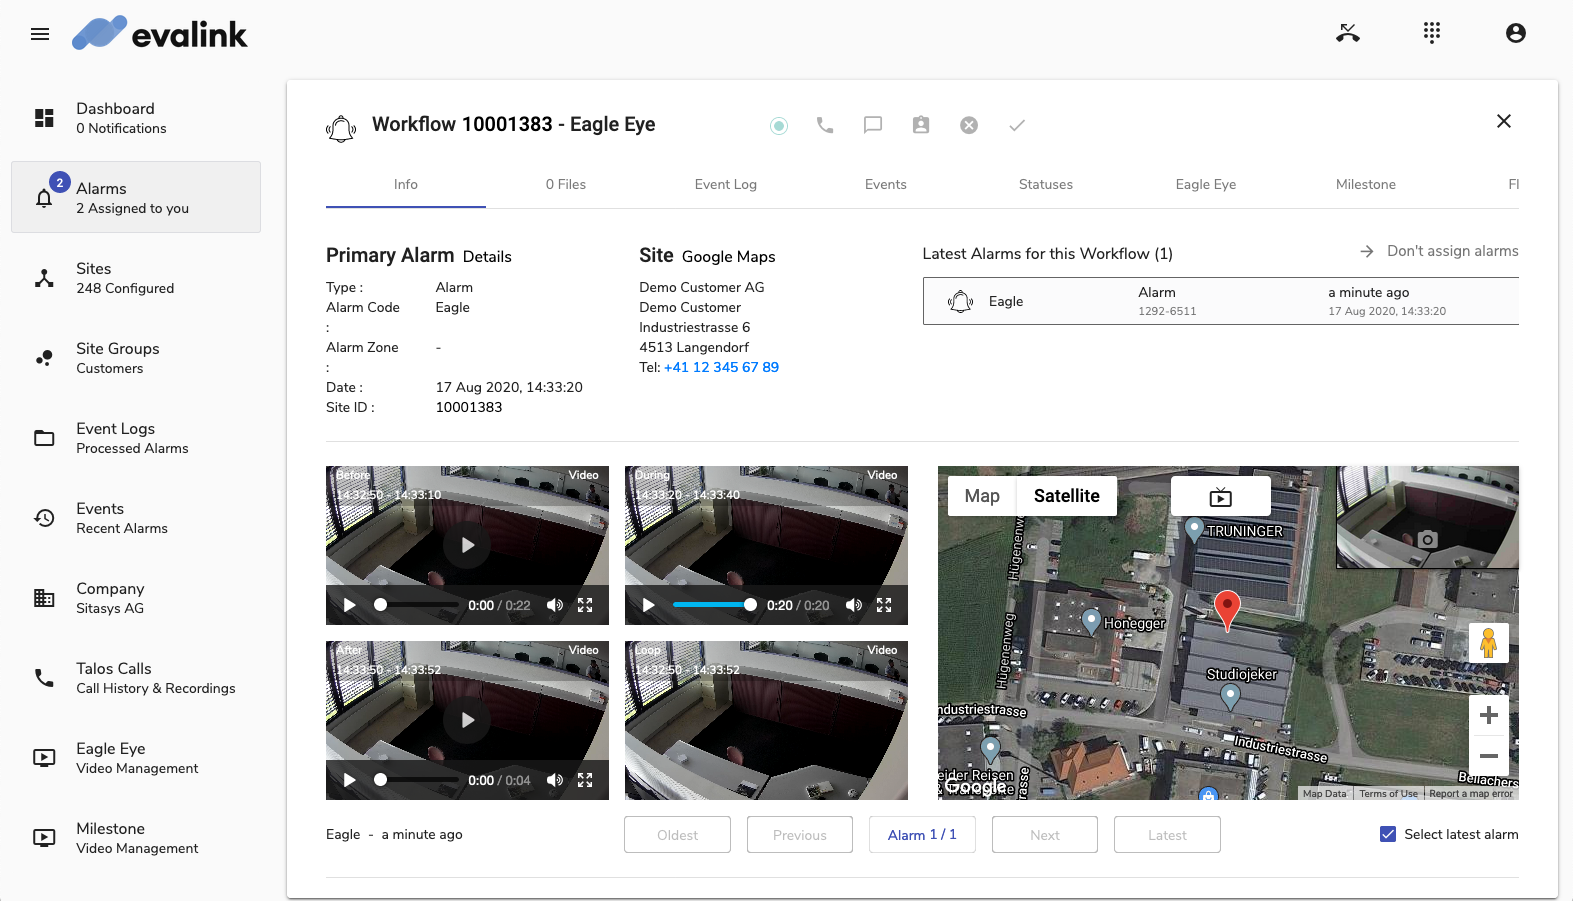Go to Dashboard in the sidebar

tap(136, 117)
